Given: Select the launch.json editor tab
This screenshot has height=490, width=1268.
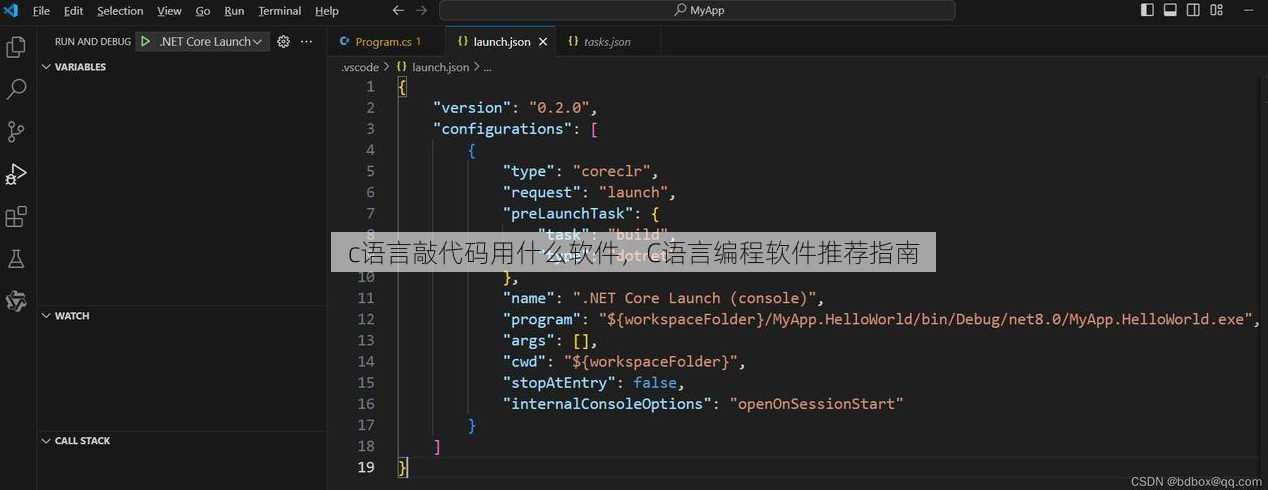Looking at the screenshot, I should tap(501, 42).
